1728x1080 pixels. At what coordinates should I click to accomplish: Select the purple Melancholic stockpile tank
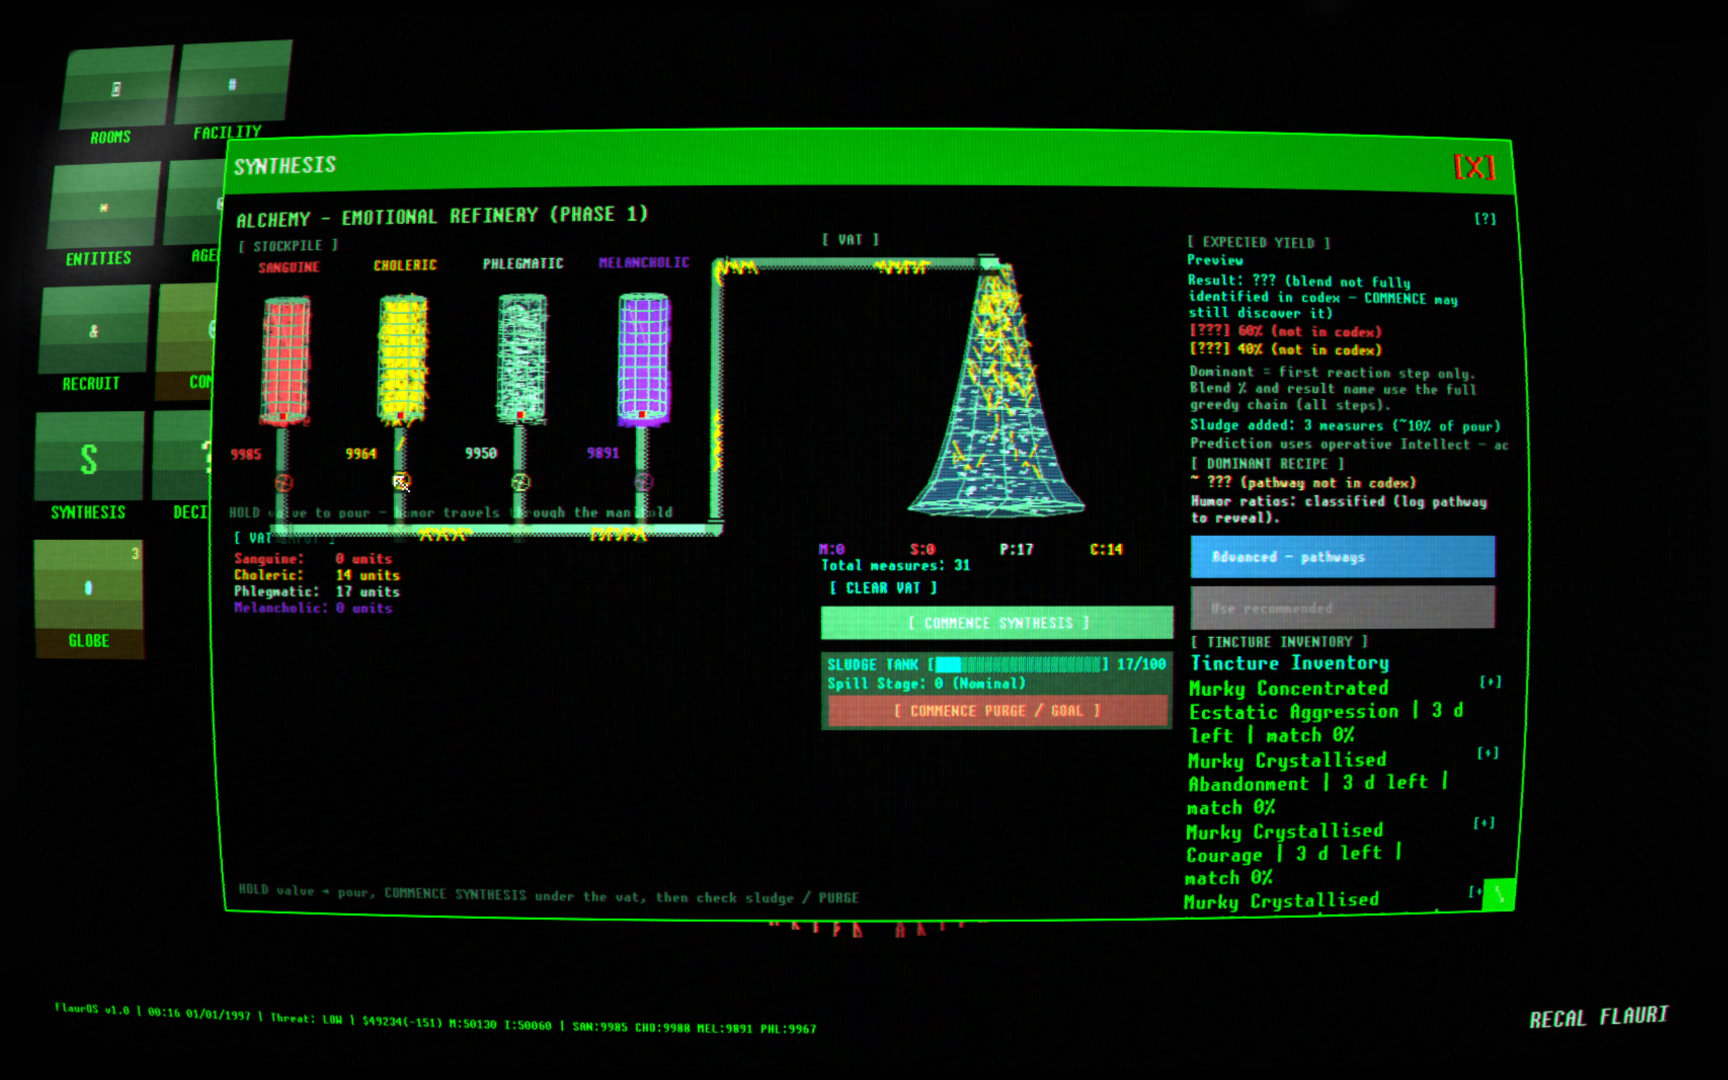pos(644,358)
